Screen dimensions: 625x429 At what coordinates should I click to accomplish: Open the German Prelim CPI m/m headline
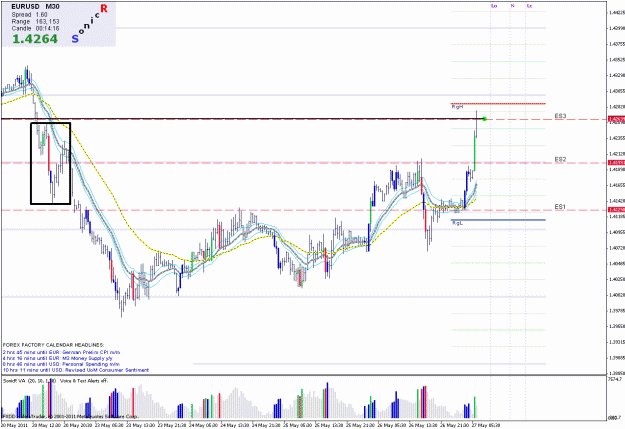[x=61, y=352]
